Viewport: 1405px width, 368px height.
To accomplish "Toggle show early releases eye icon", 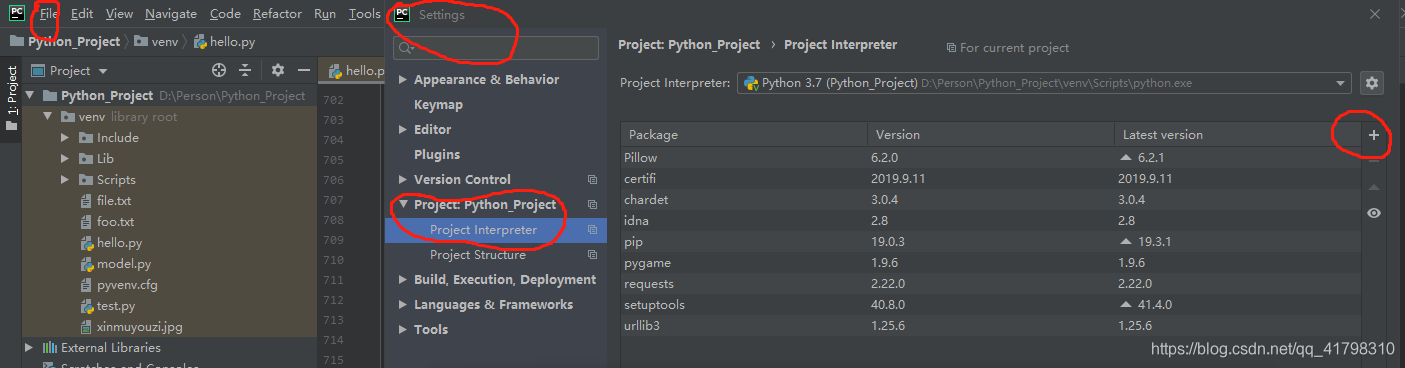I will pyautogui.click(x=1374, y=213).
